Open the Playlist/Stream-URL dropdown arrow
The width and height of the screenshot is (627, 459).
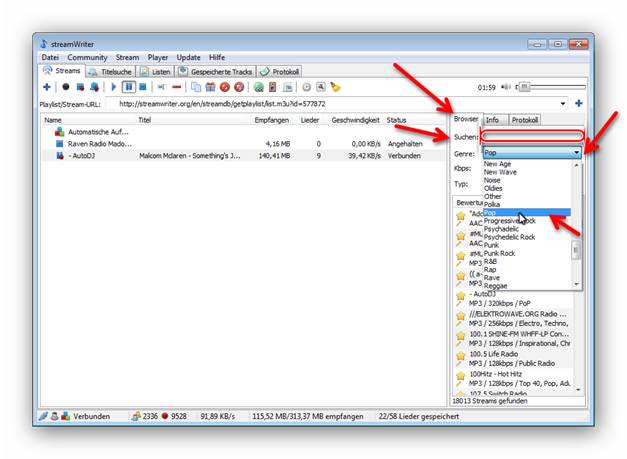point(563,104)
